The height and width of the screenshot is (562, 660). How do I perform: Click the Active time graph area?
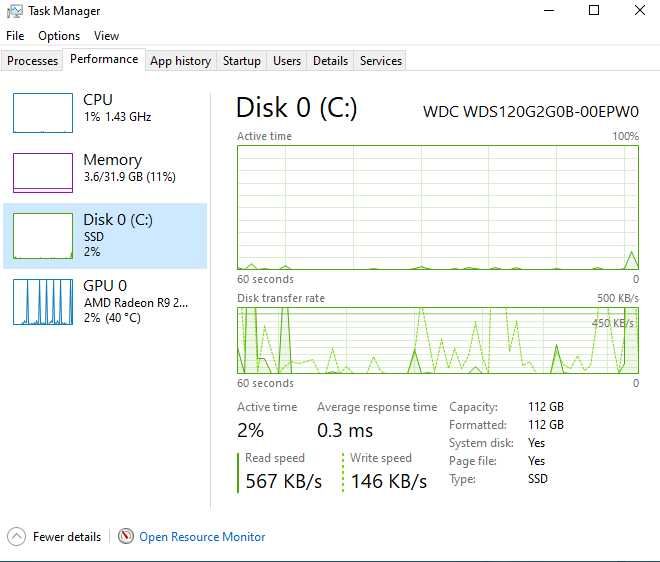click(437, 207)
